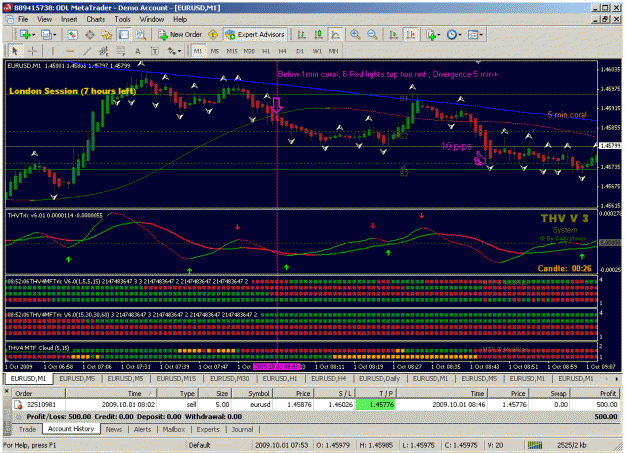The image size is (625, 453).
Task: Select the Text Label tool
Action: coord(155,51)
